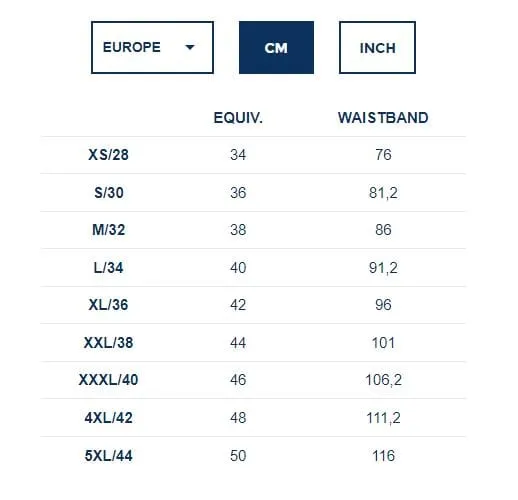Image resolution: width=518 pixels, height=500 pixels.
Task: Select the 5XL/44 size label
Action: tap(109, 456)
